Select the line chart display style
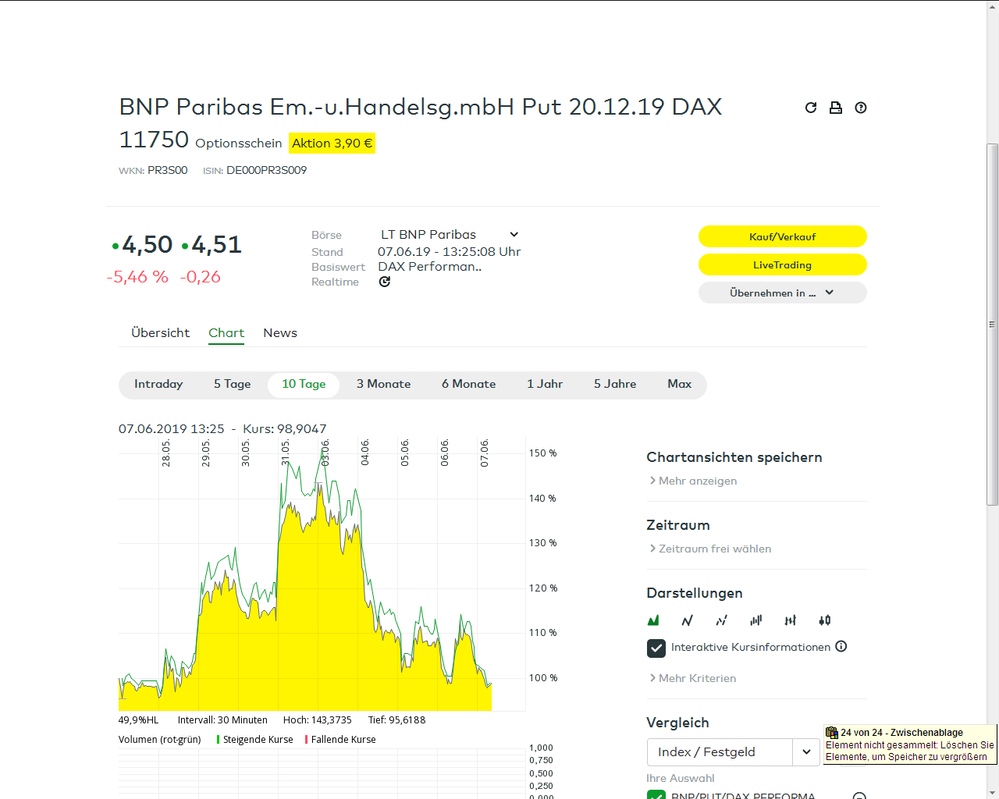Image resolution: width=999 pixels, height=799 pixels. 687,620
